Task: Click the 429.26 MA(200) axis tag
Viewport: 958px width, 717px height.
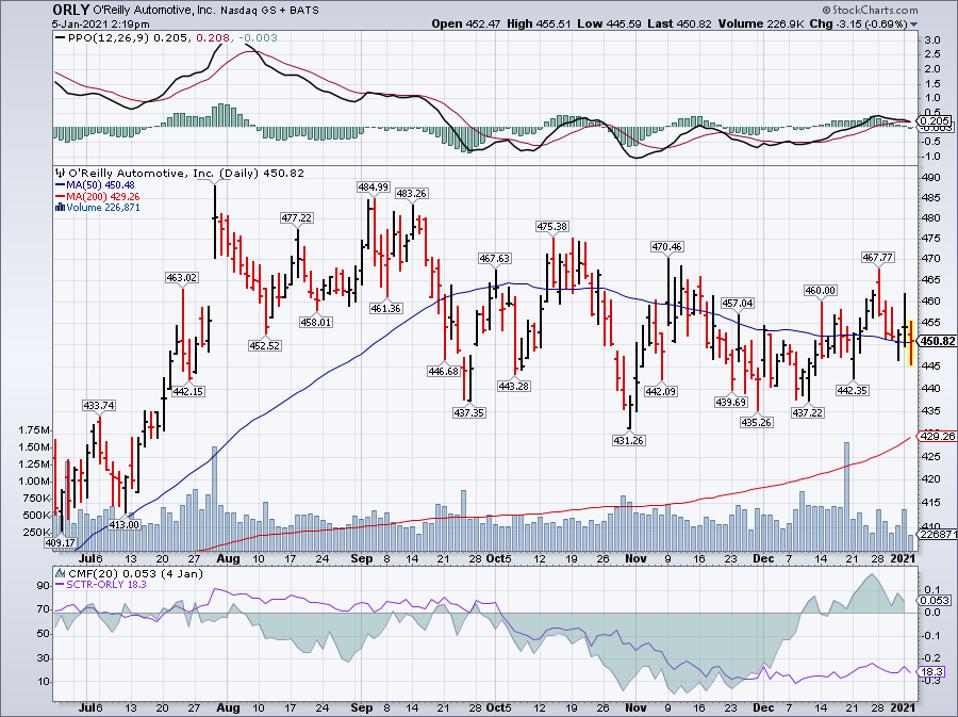Action: click(937, 436)
